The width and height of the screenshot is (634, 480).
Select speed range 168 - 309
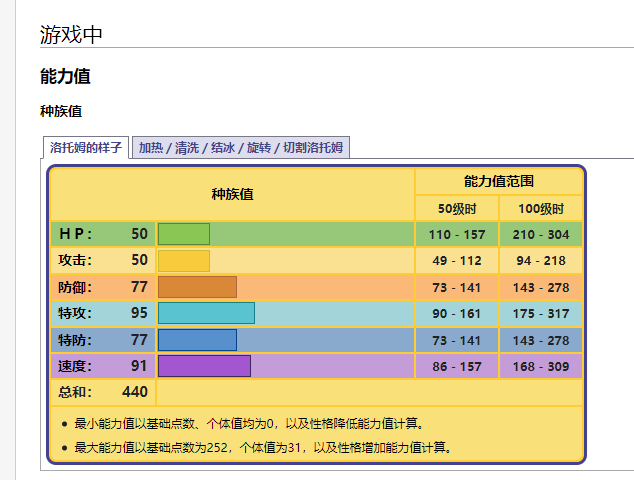coord(541,366)
